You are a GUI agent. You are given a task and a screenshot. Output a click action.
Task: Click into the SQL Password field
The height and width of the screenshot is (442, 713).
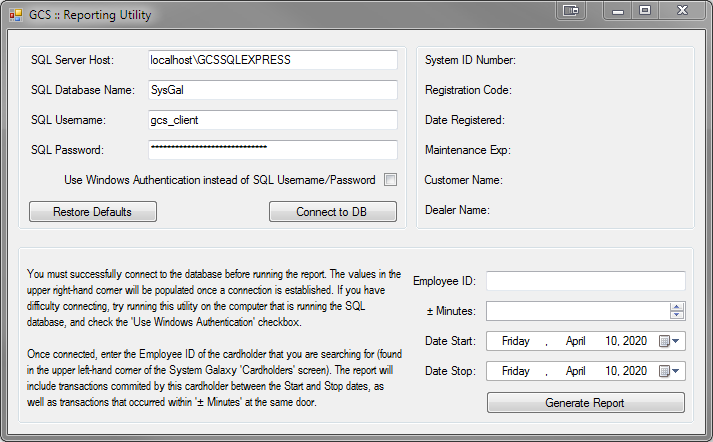(273, 150)
